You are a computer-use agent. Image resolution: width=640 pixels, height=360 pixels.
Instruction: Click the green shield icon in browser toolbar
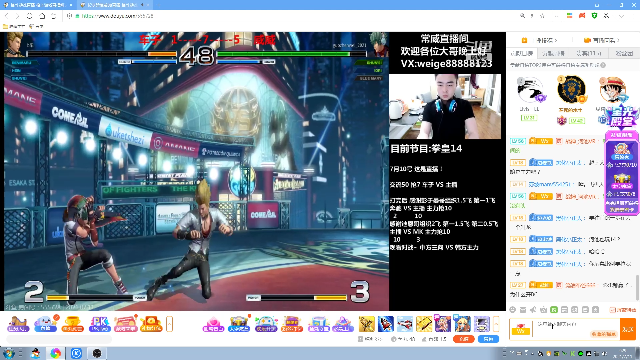point(594,16)
